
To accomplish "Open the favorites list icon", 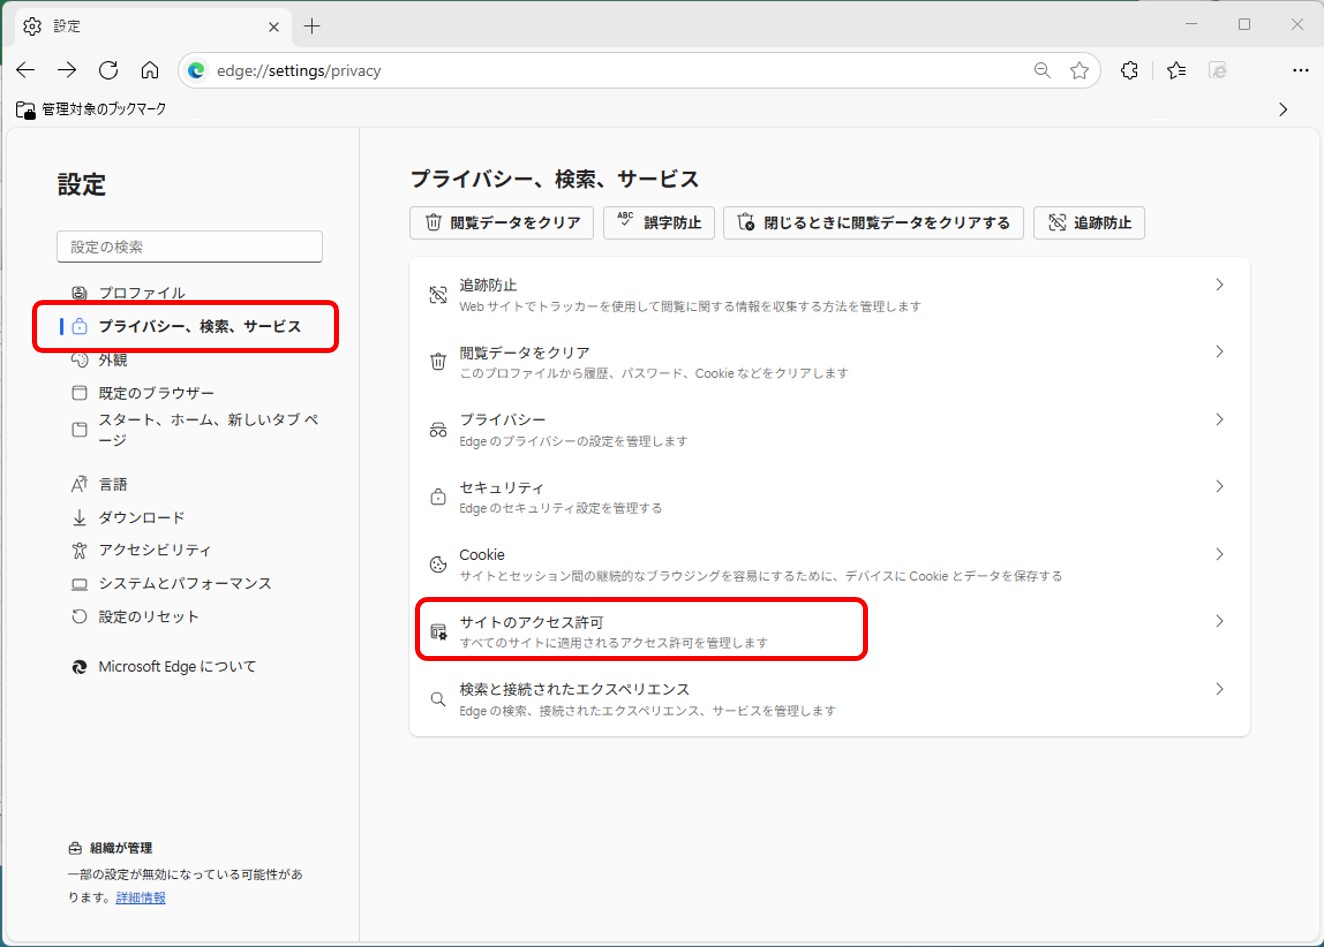I will 1176,70.
